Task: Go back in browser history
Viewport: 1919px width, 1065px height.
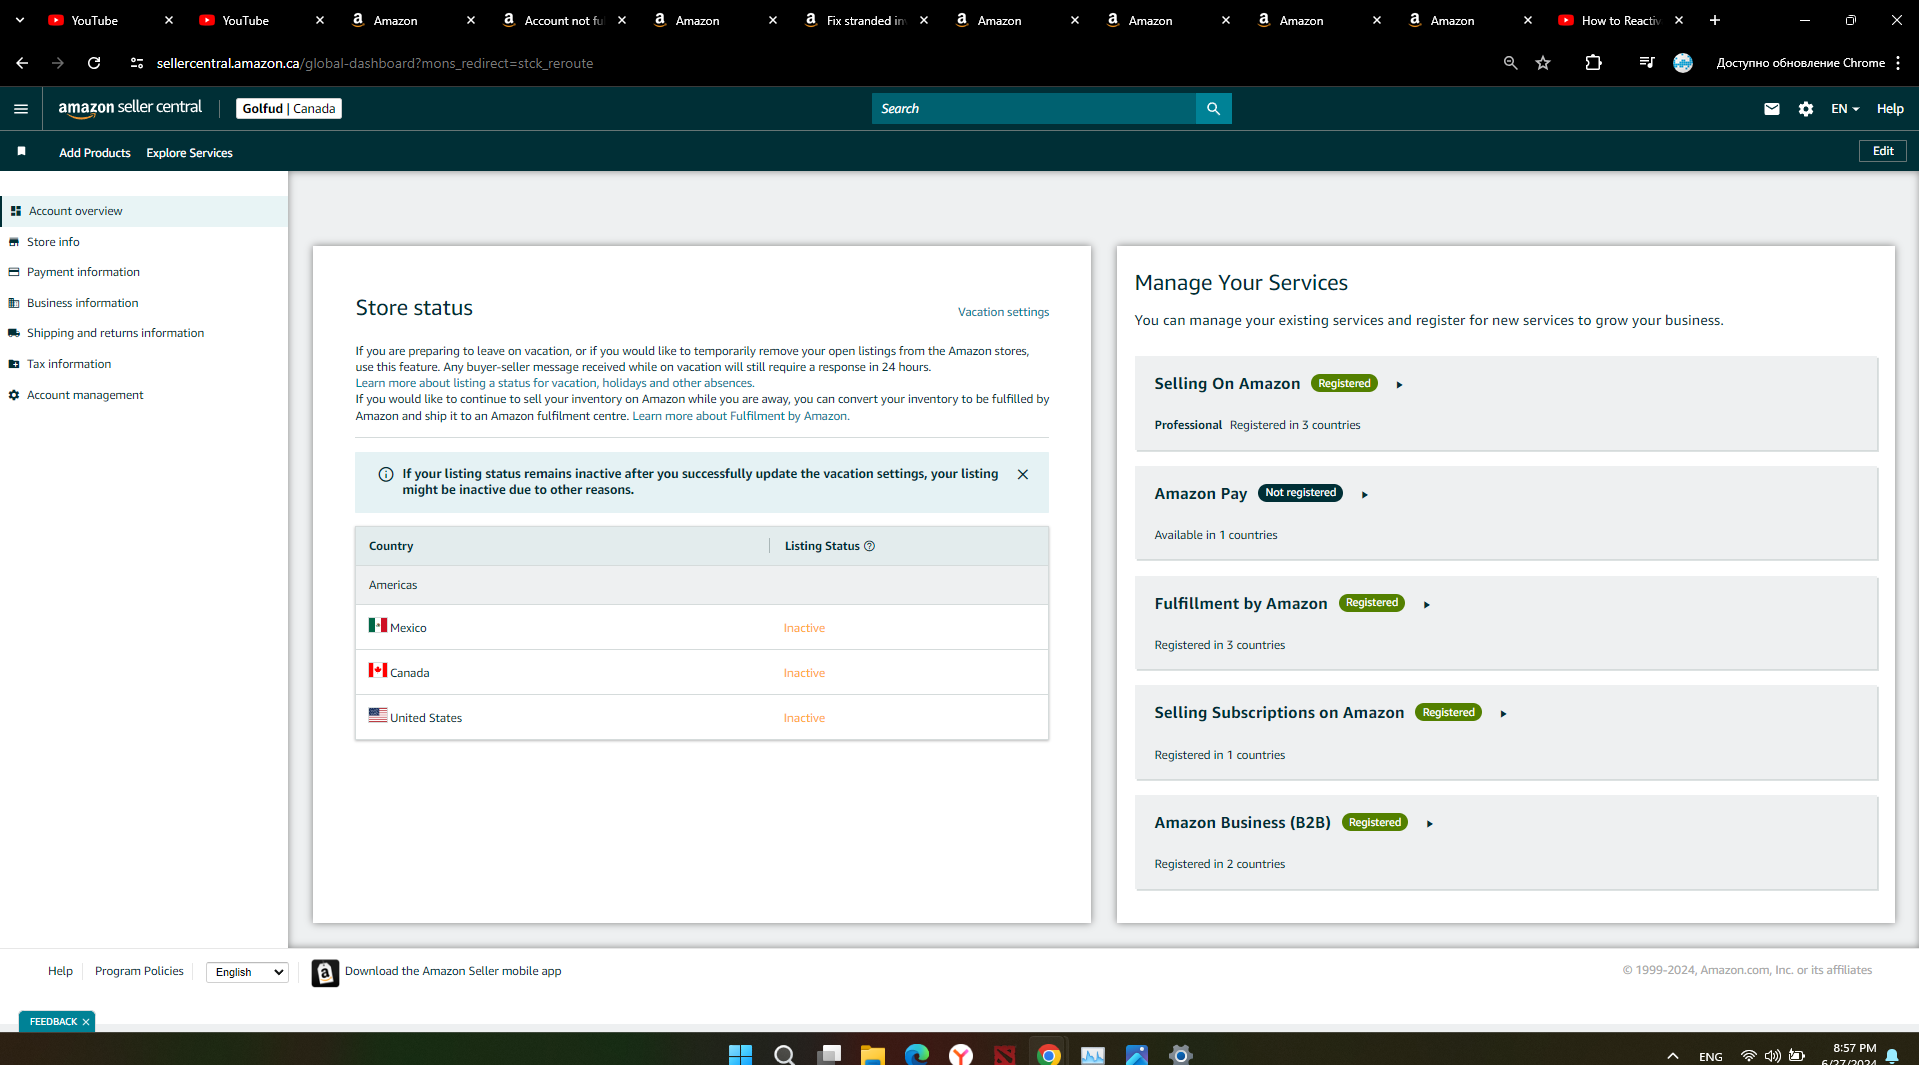Action: (22, 63)
